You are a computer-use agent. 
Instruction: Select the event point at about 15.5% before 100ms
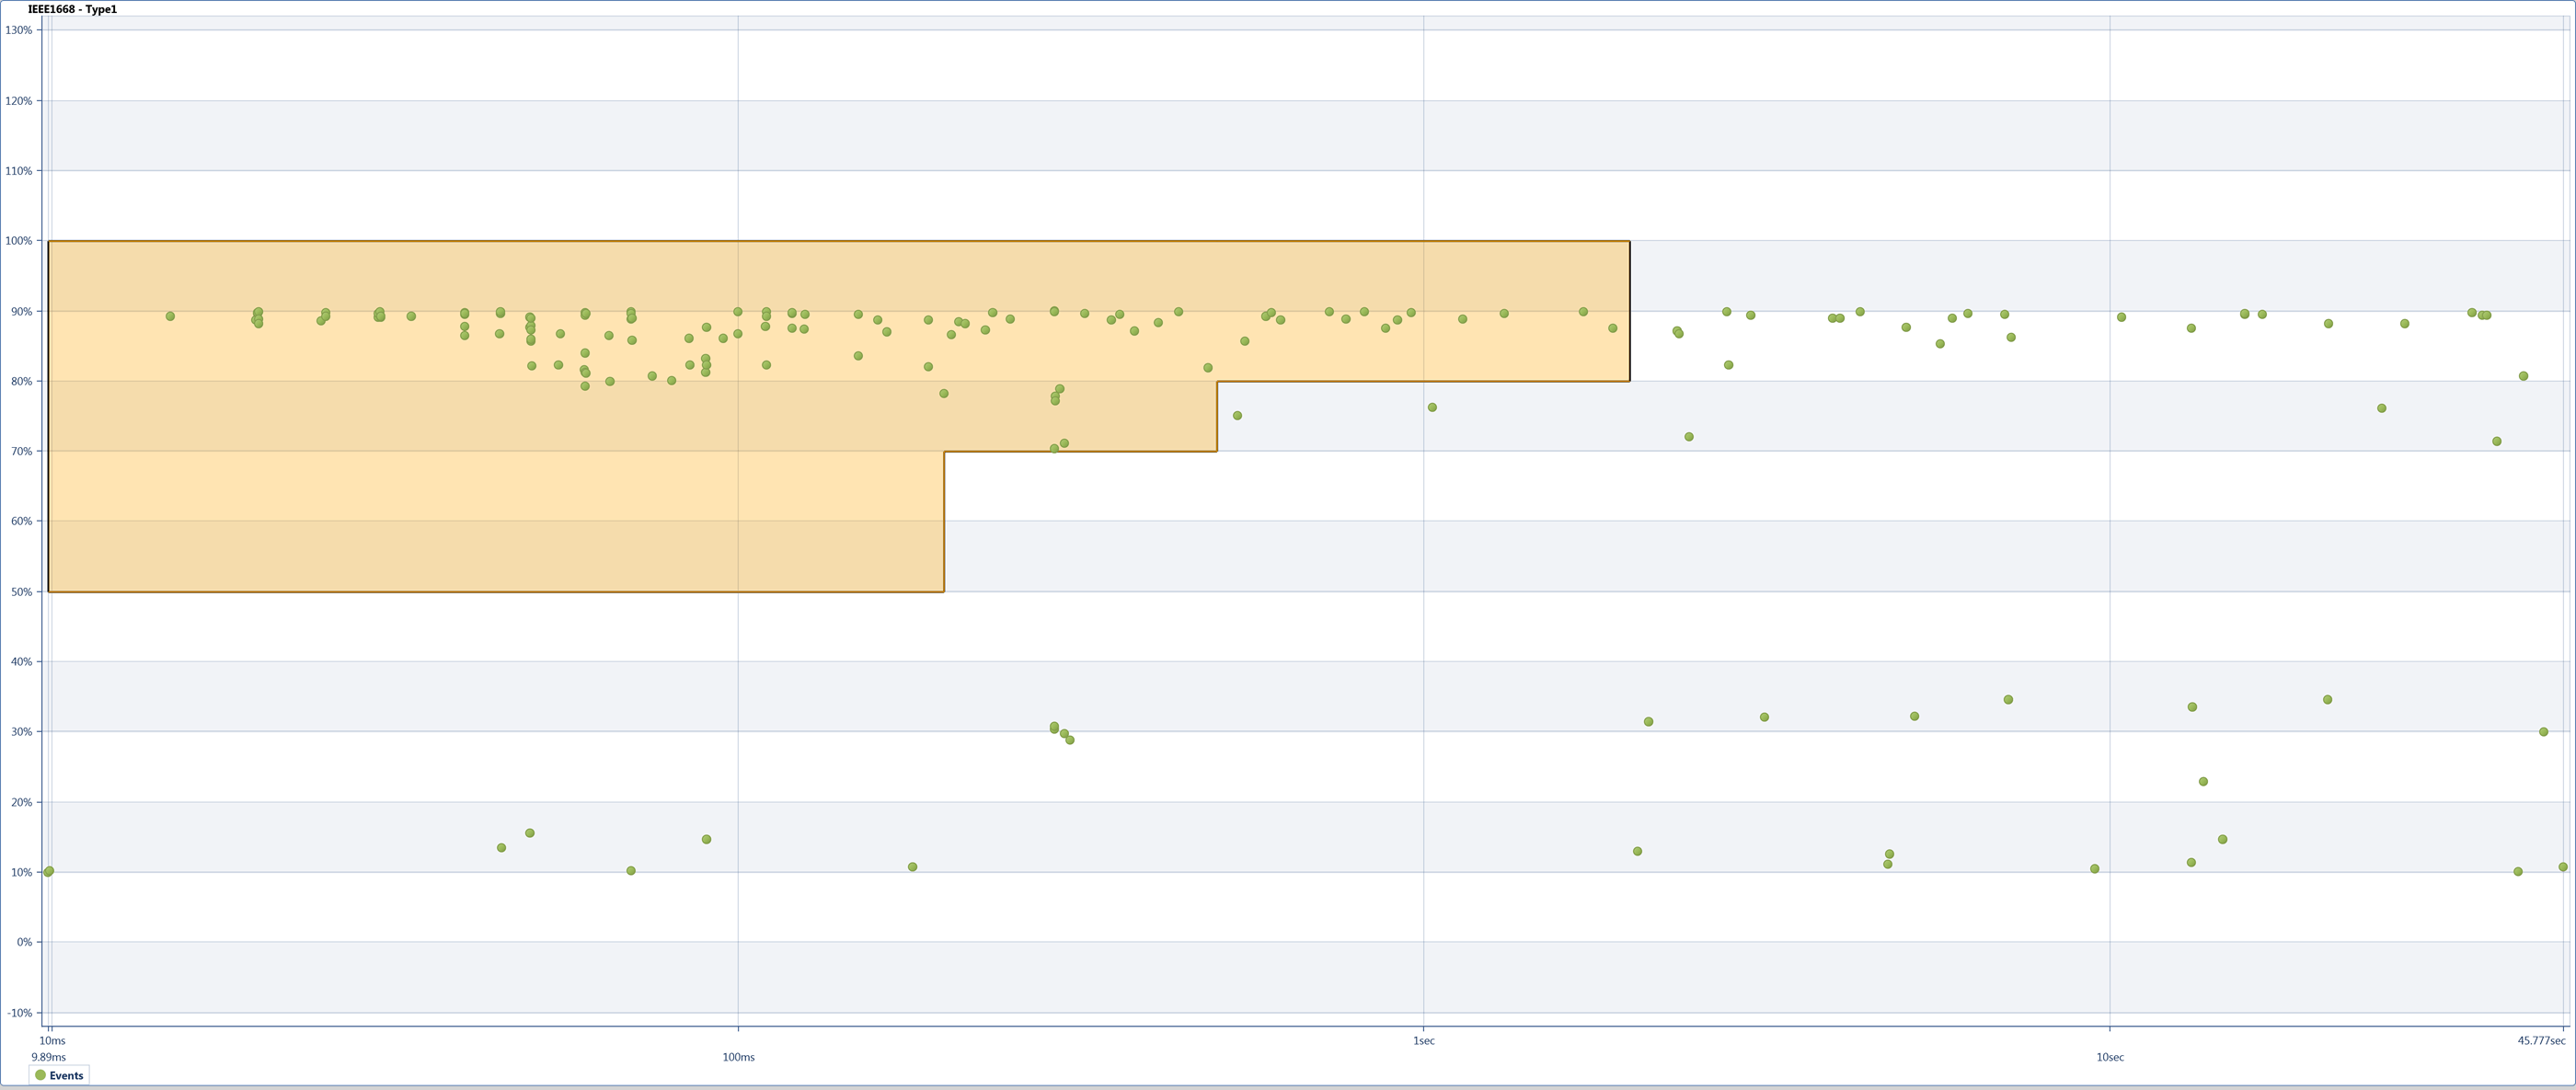click(x=530, y=833)
